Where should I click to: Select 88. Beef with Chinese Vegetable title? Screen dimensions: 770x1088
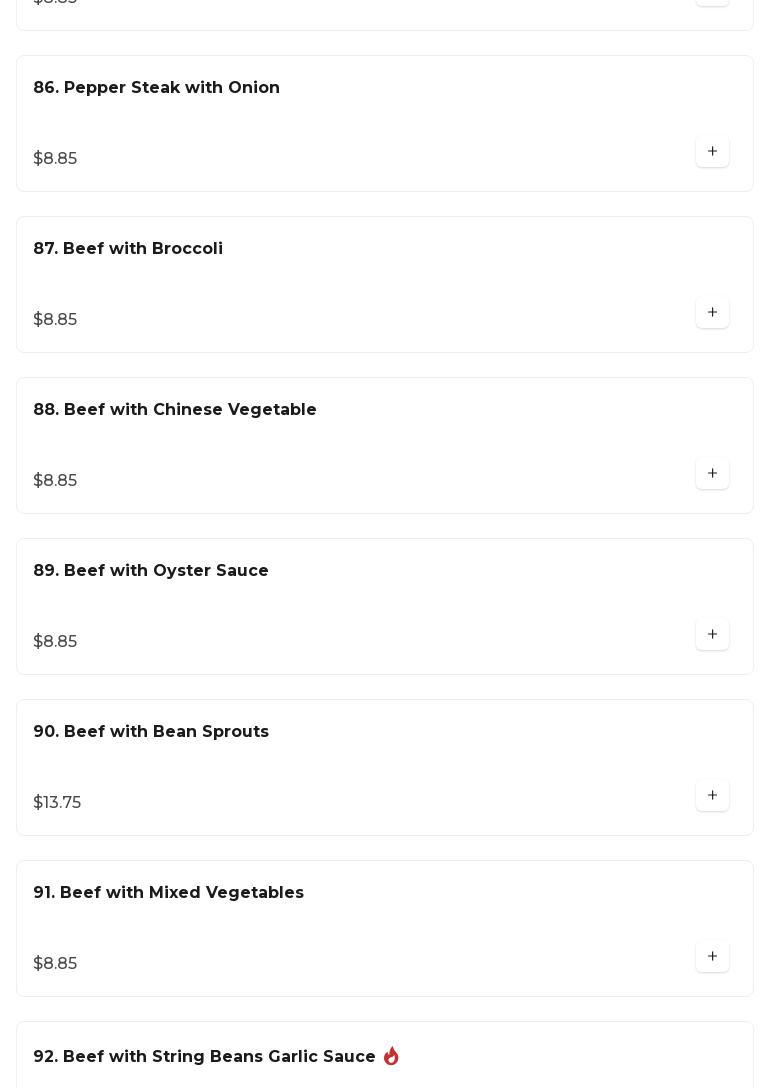click(x=175, y=410)
